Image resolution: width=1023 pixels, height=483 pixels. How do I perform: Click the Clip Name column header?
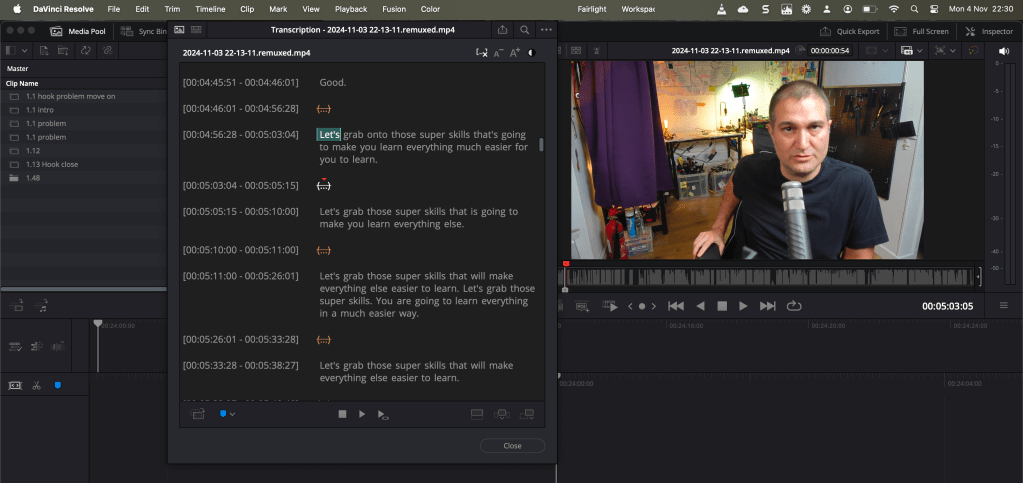pyautogui.click(x=23, y=84)
